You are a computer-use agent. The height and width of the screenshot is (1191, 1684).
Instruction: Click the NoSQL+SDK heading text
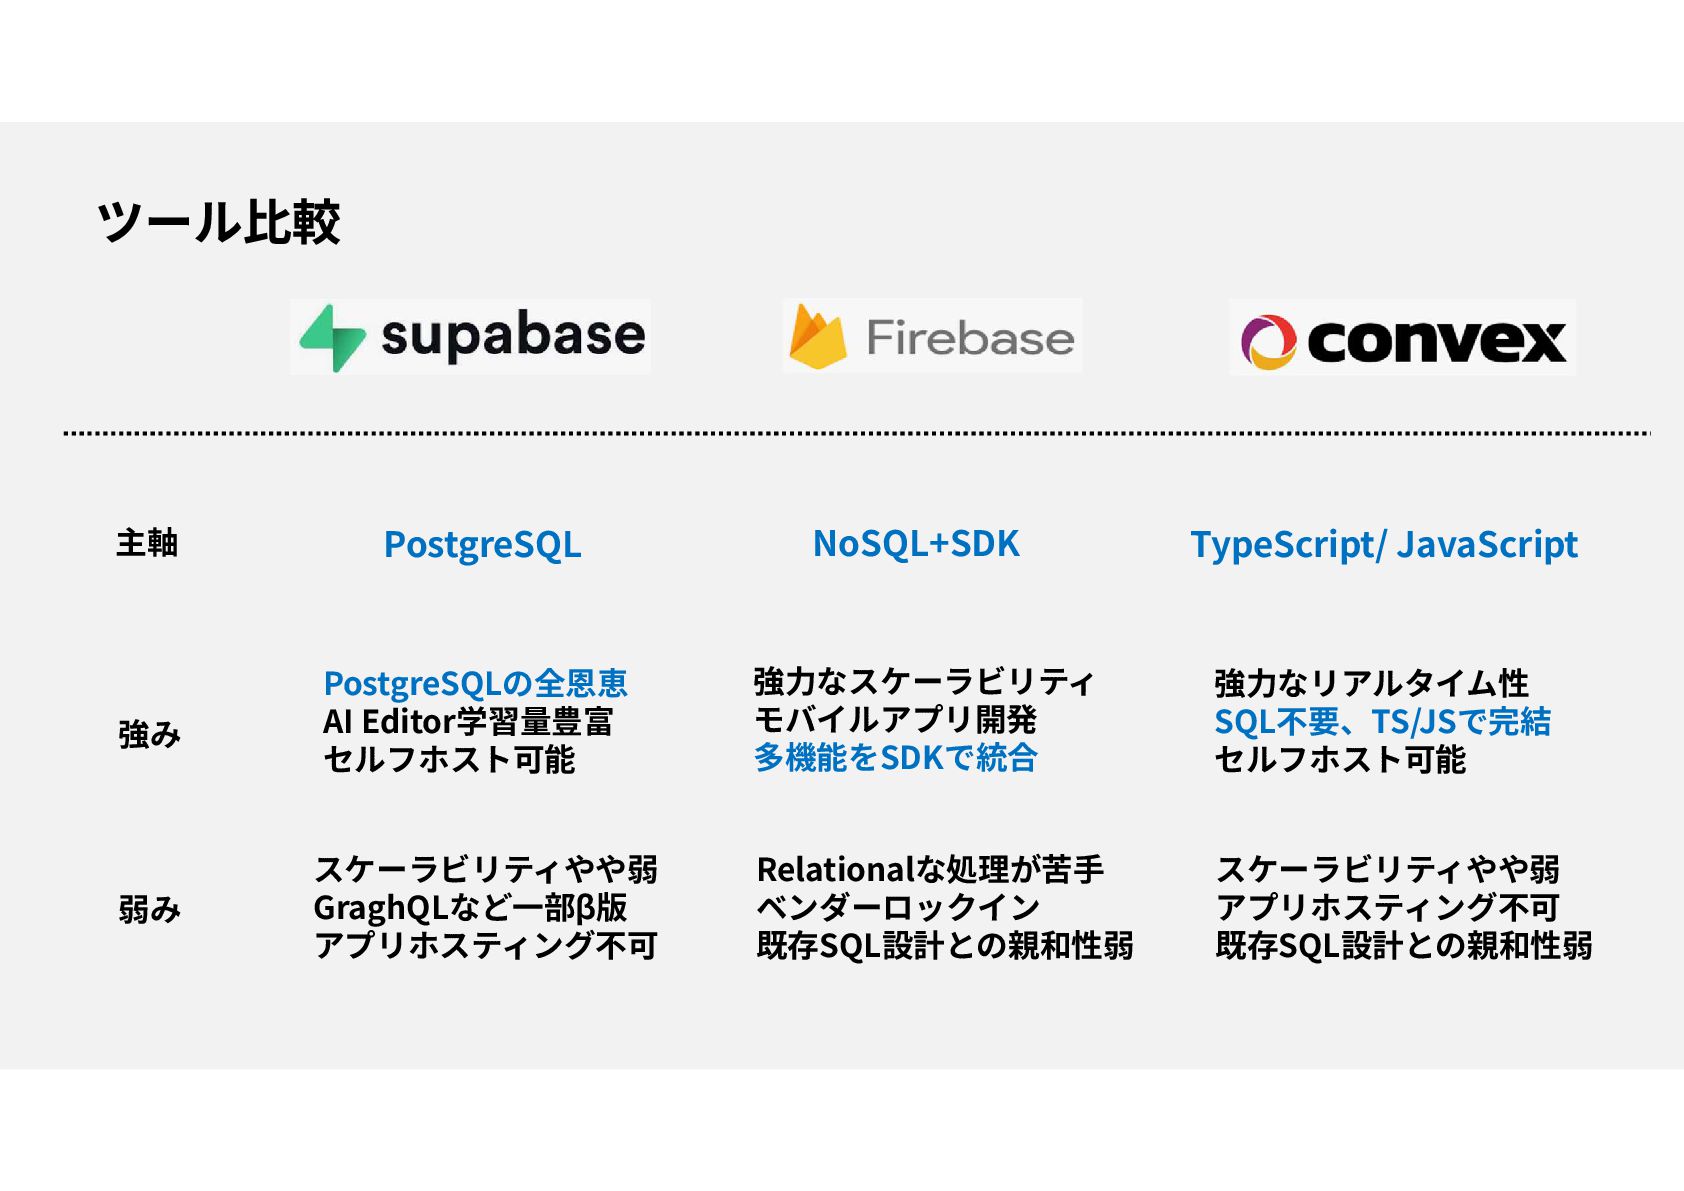click(x=916, y=543)
